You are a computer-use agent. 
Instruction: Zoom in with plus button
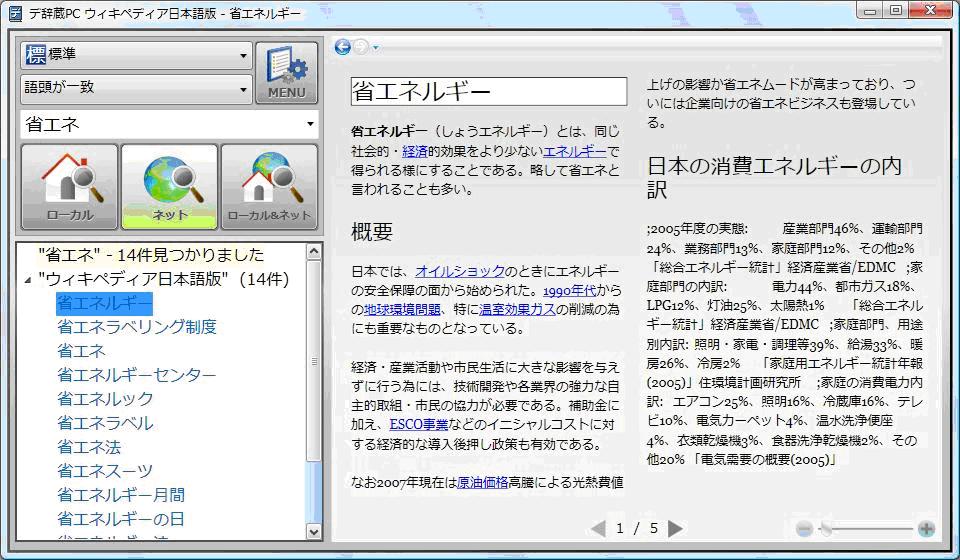click(926, 529)
